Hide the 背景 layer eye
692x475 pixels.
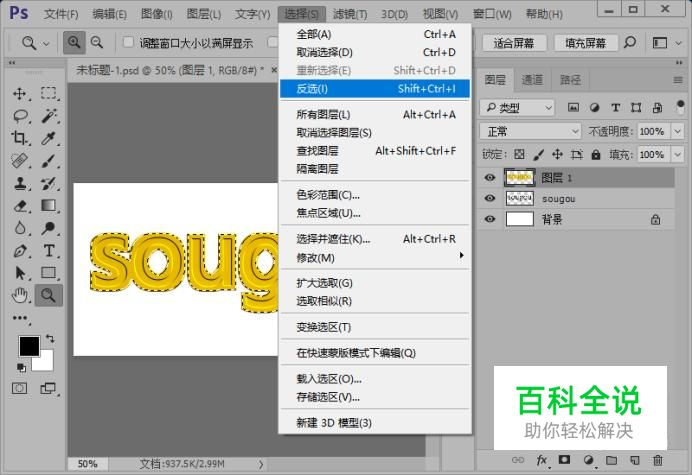pos(489,219)
